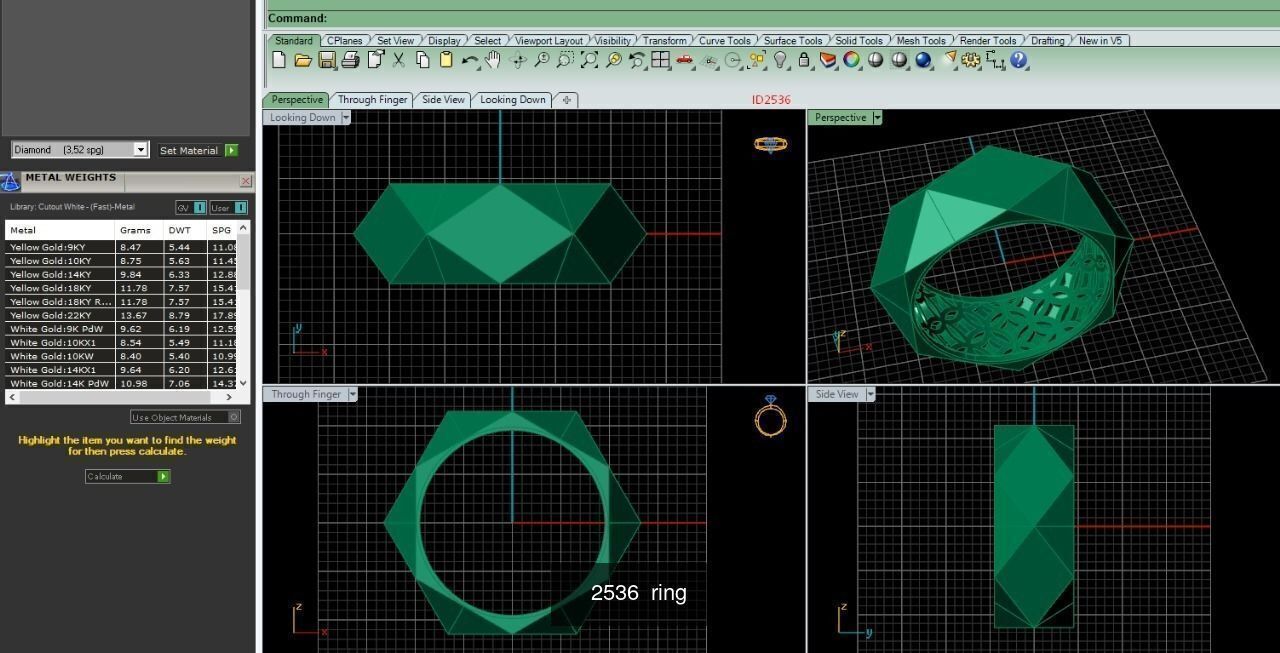Select the Rotate view tool
The width and height of the screenshot is (1280, 653).
point(518,60)
